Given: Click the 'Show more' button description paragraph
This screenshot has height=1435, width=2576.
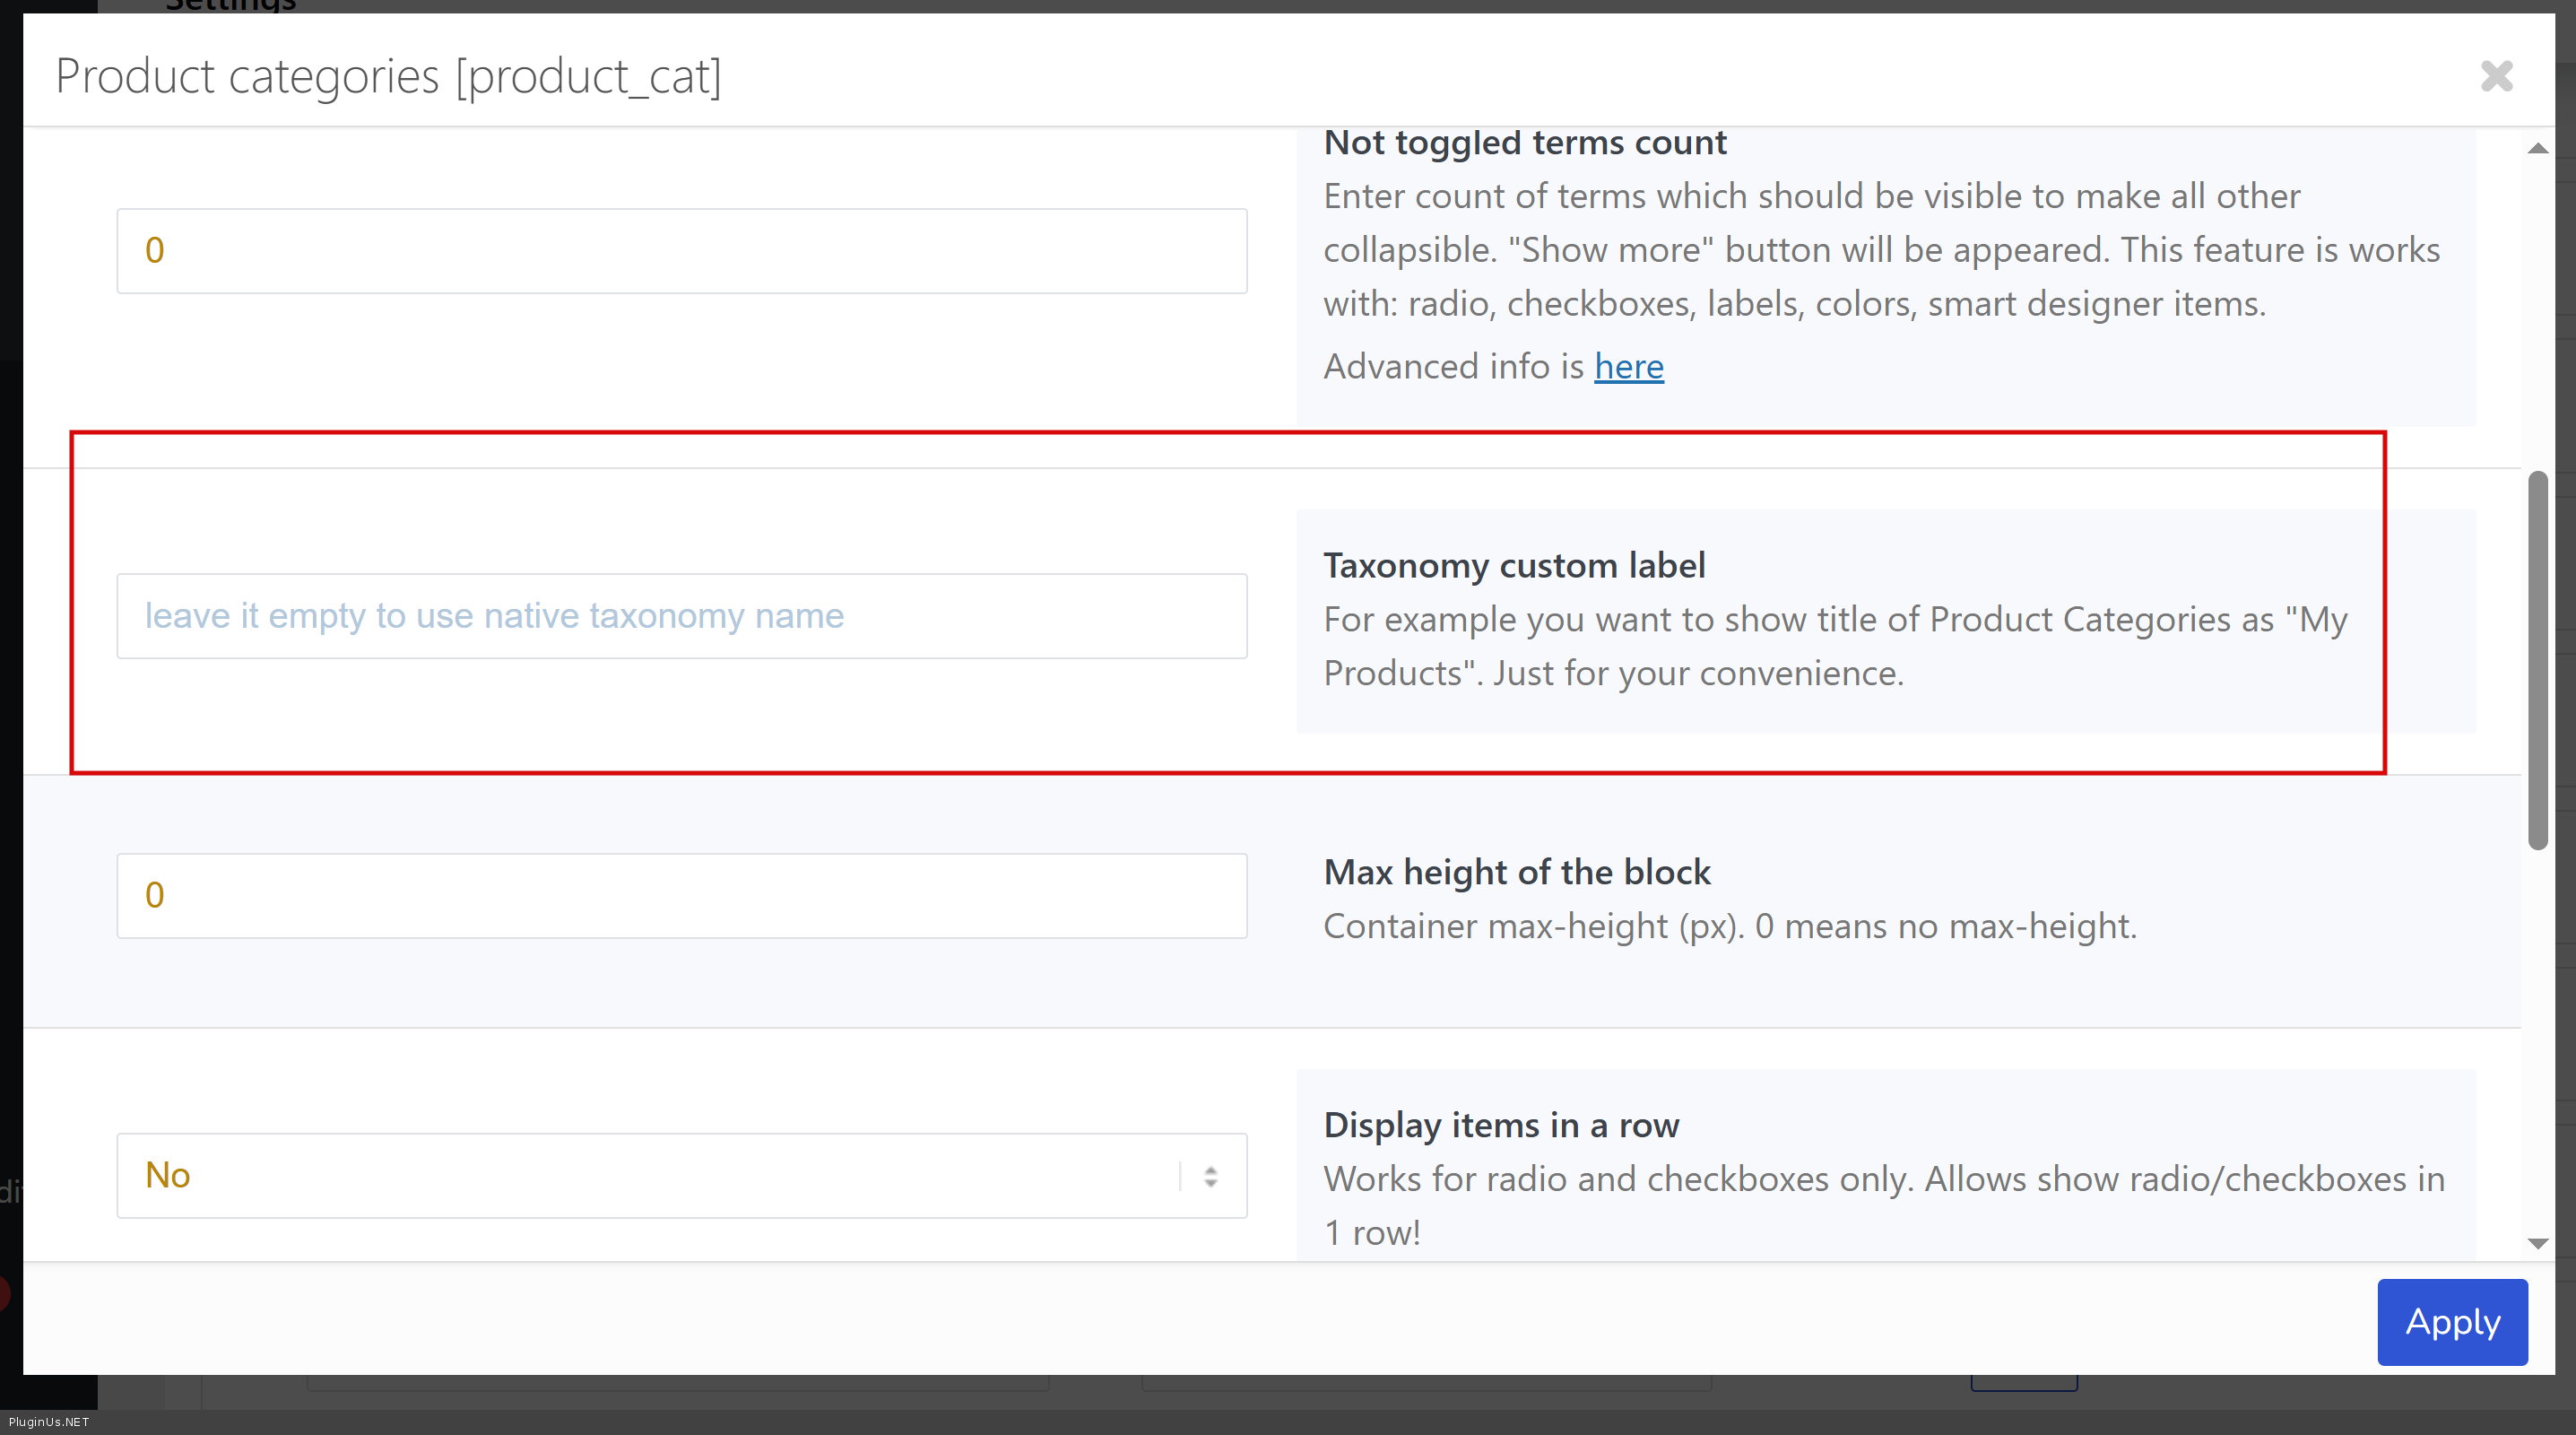Looking at the screenshot, I should (1880, 250).
